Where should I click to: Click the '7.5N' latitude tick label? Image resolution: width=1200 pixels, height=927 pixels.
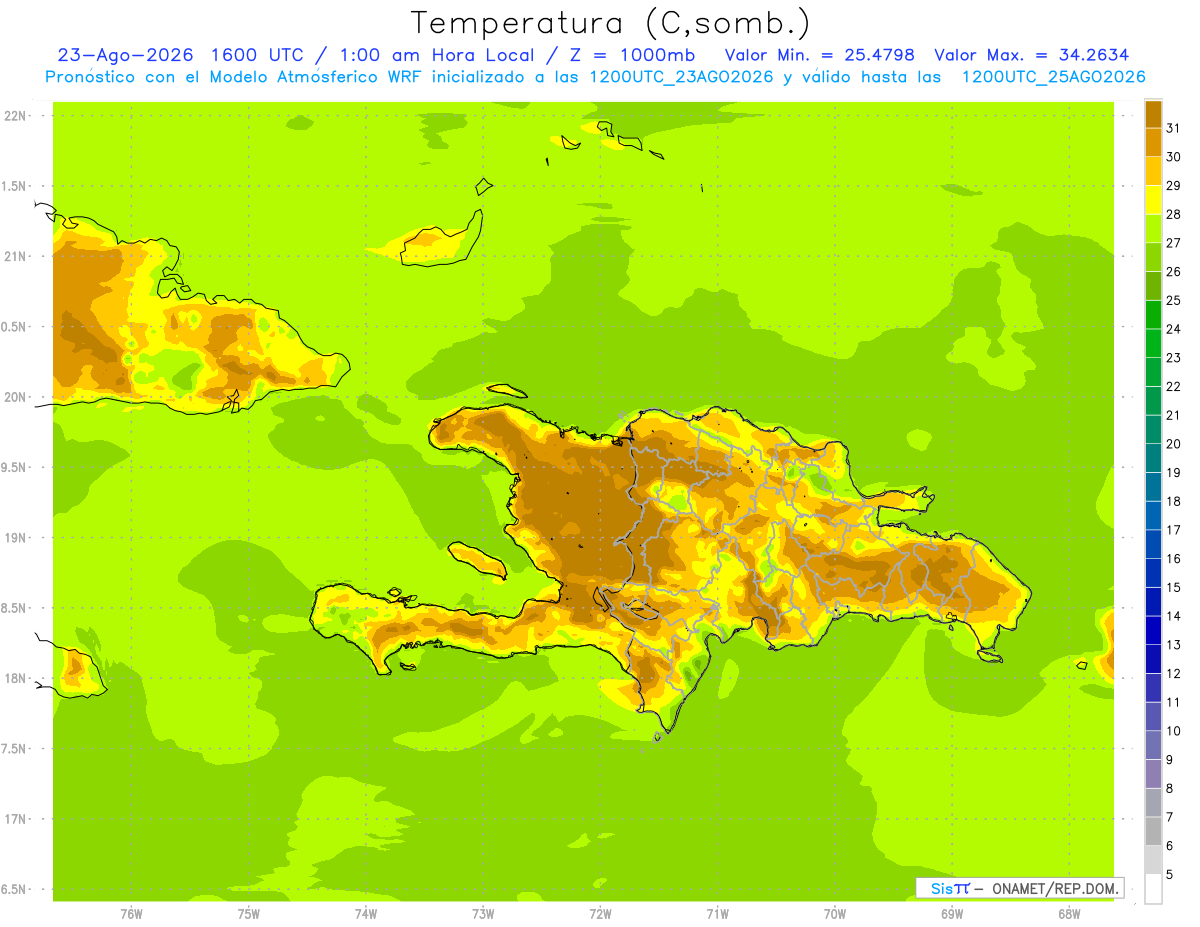(15, 749)
